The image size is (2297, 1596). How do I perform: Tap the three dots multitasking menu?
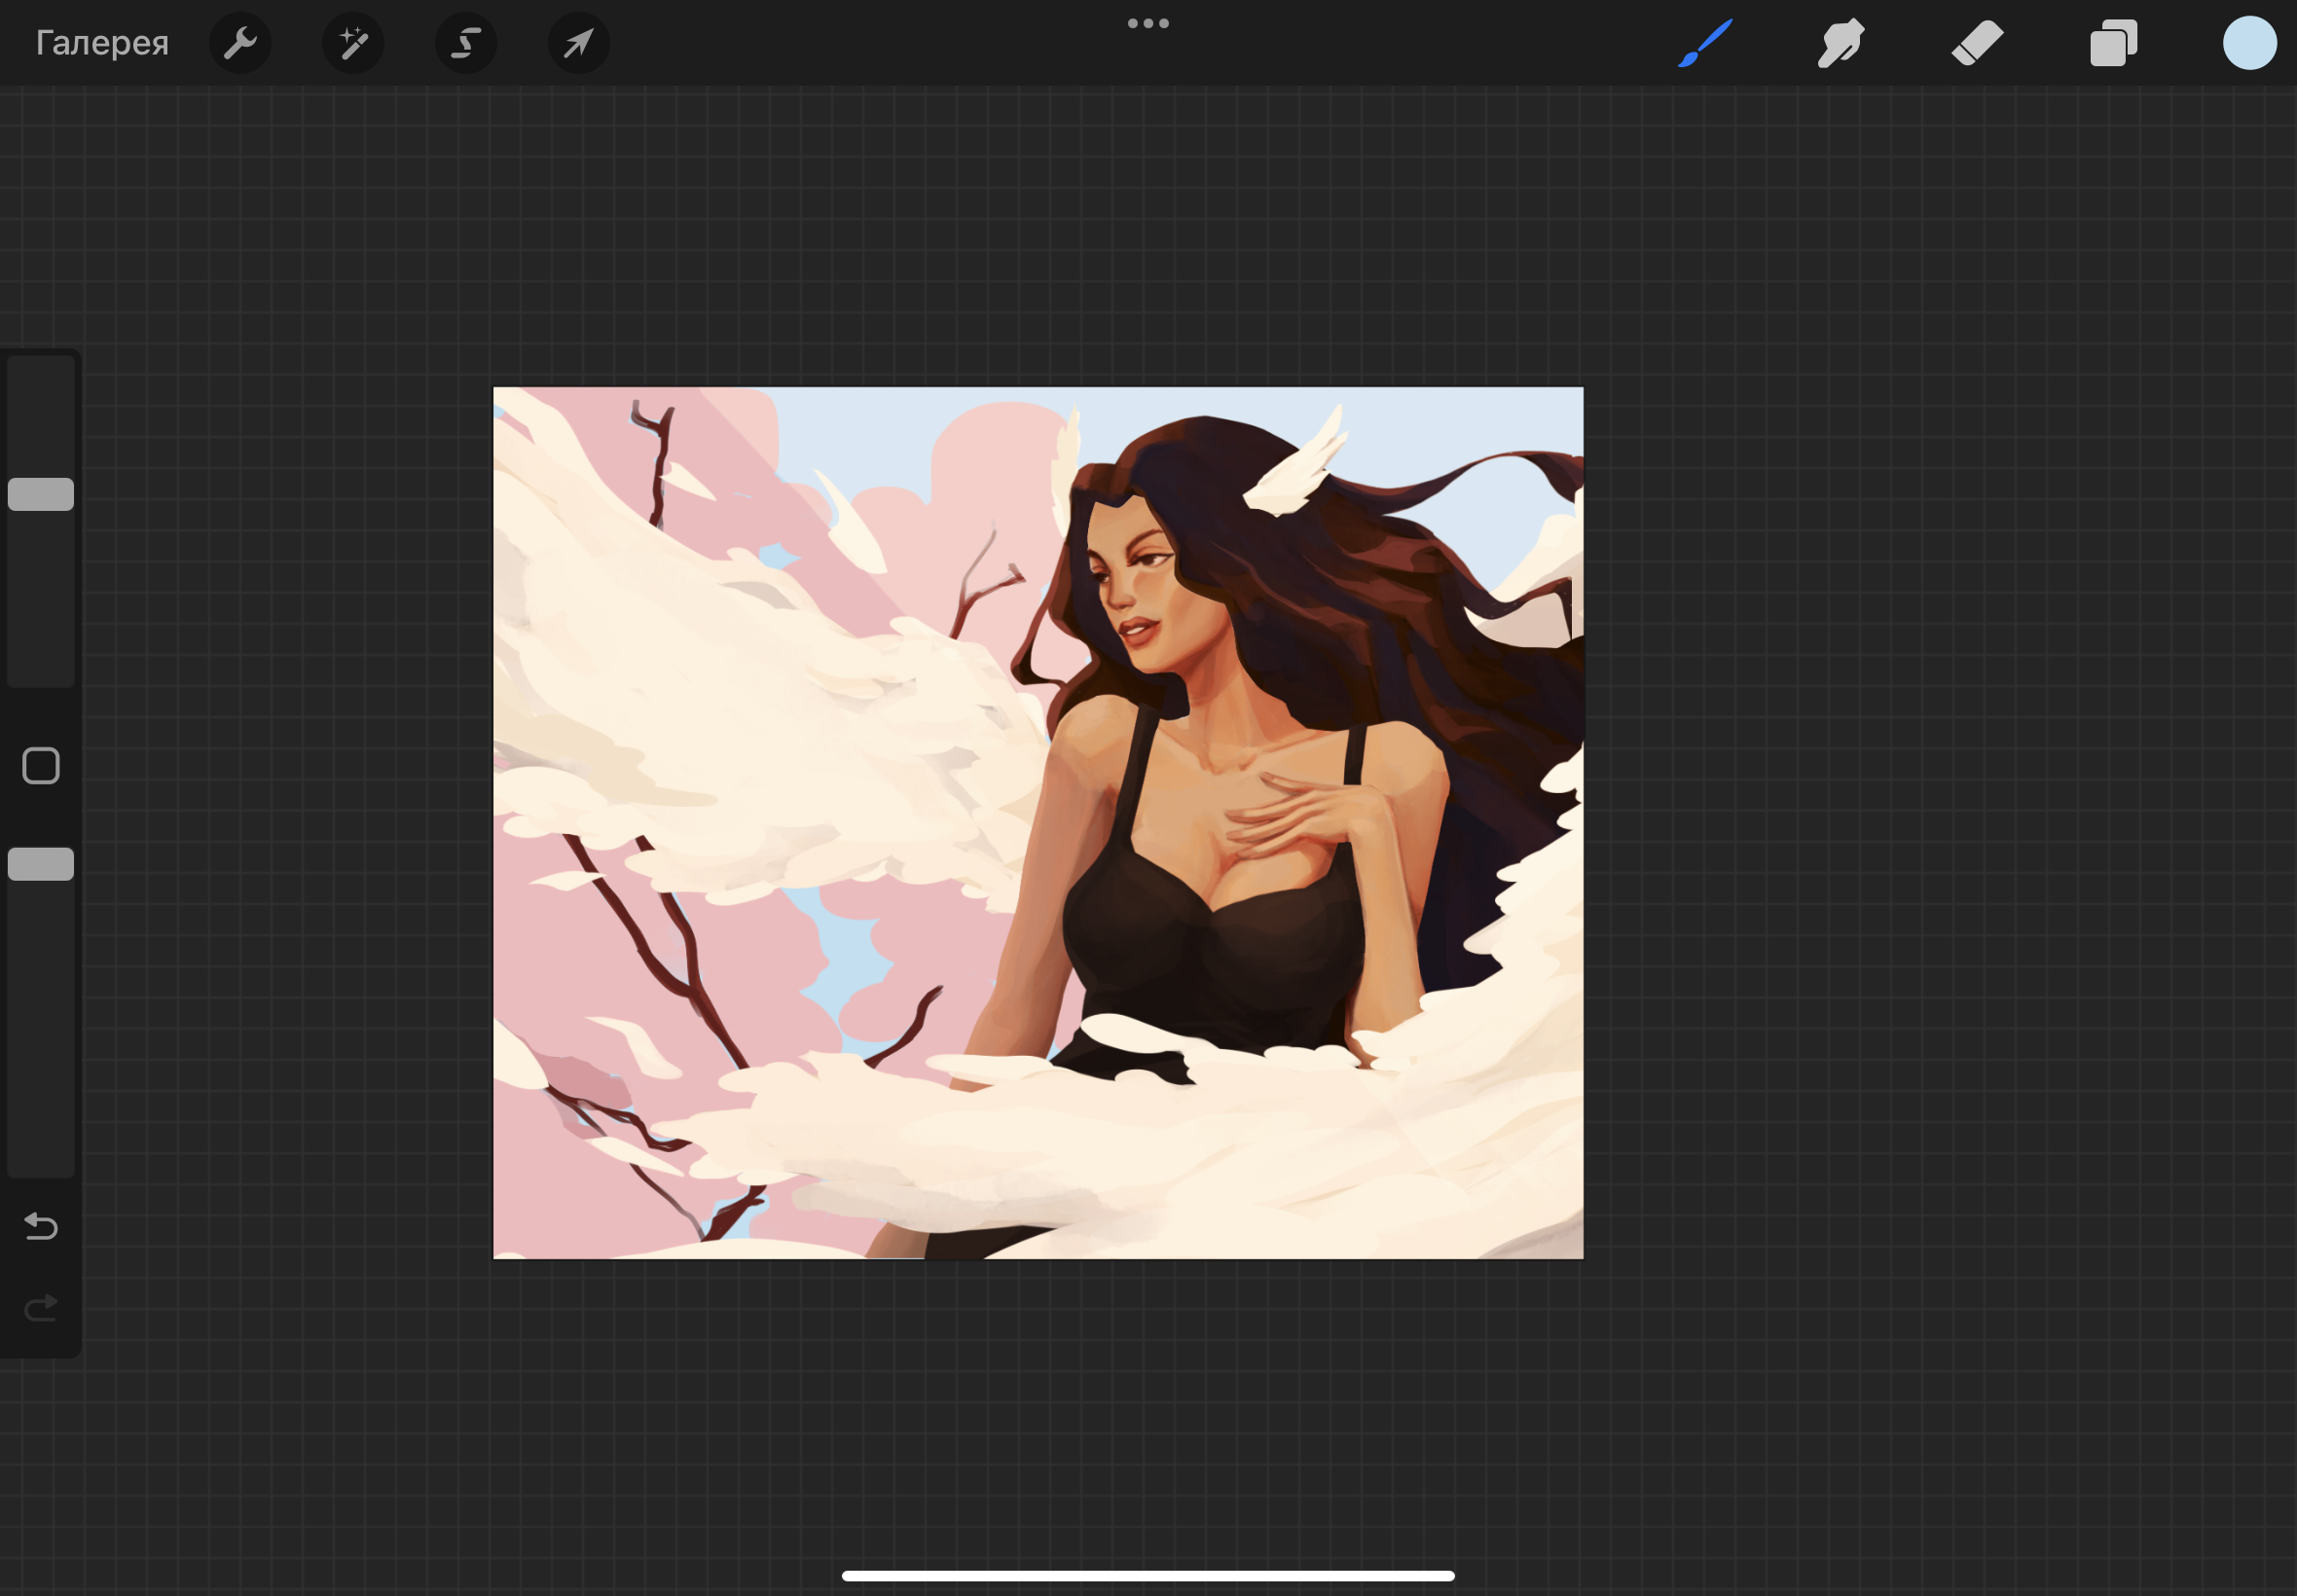click(x=1148, y=23)
